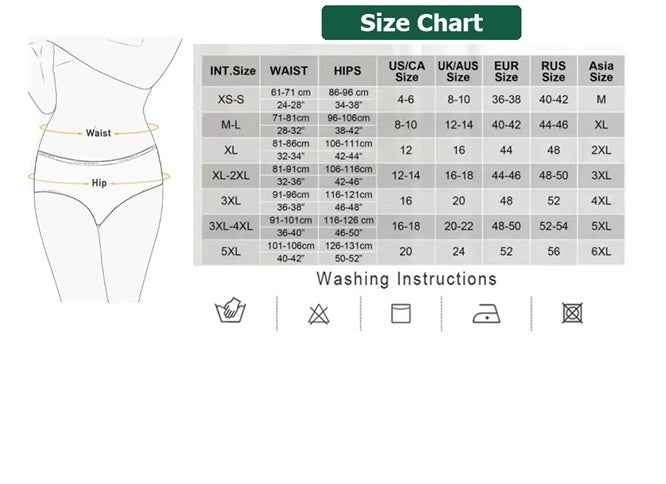
Task: Click the iron low heat icon
Action: (486, 313)
